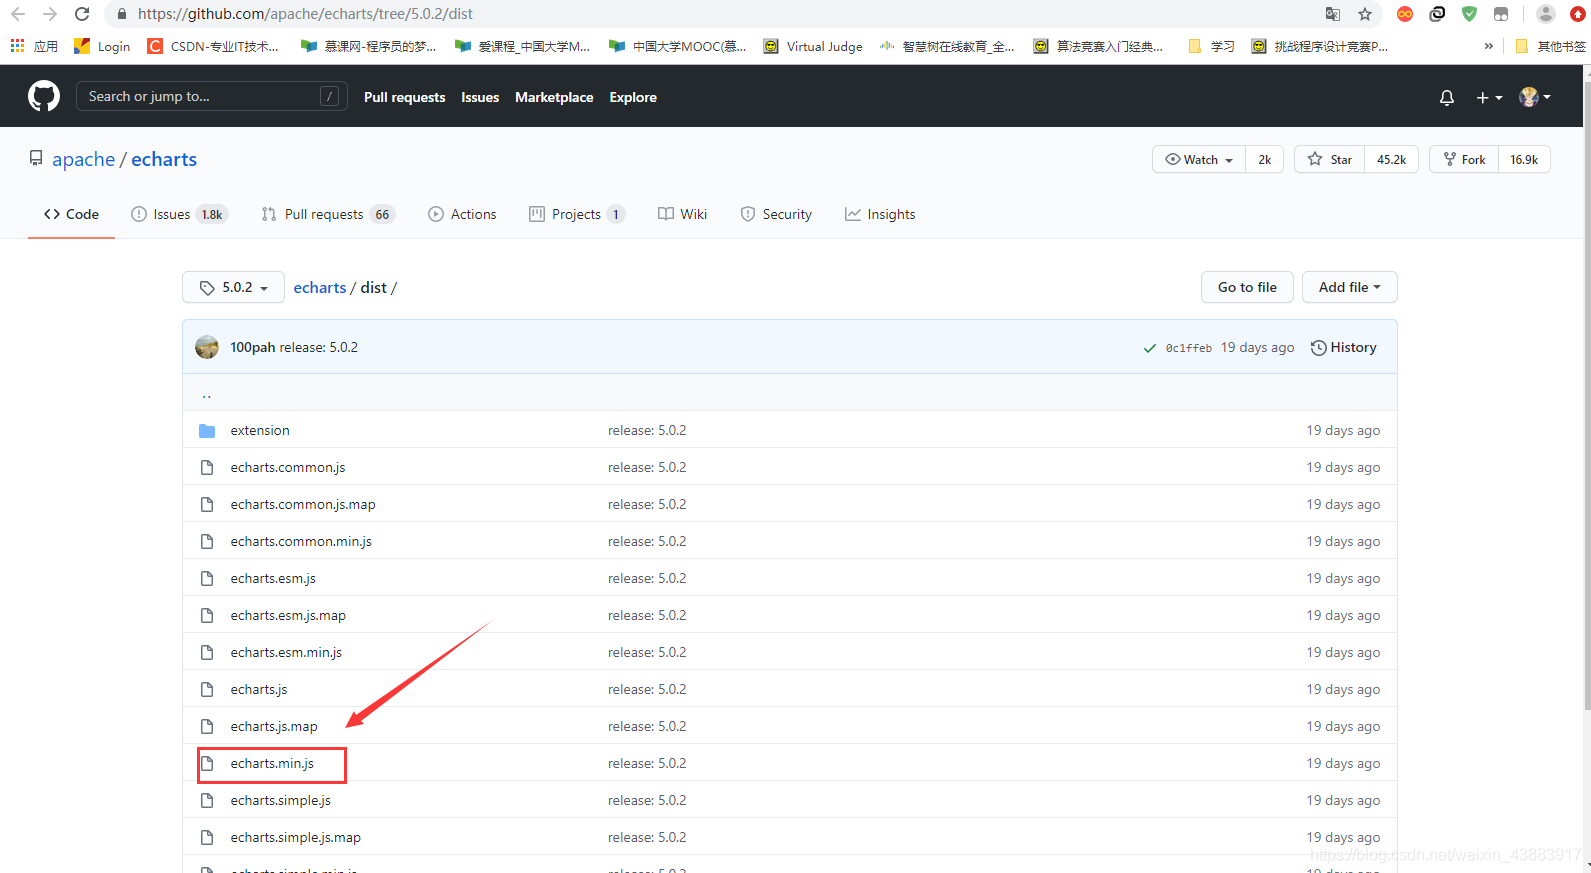Viewport: 1591px width, 873px height.
Task: Open echarts.esm.js file
Action: click(x=273, y=578)
